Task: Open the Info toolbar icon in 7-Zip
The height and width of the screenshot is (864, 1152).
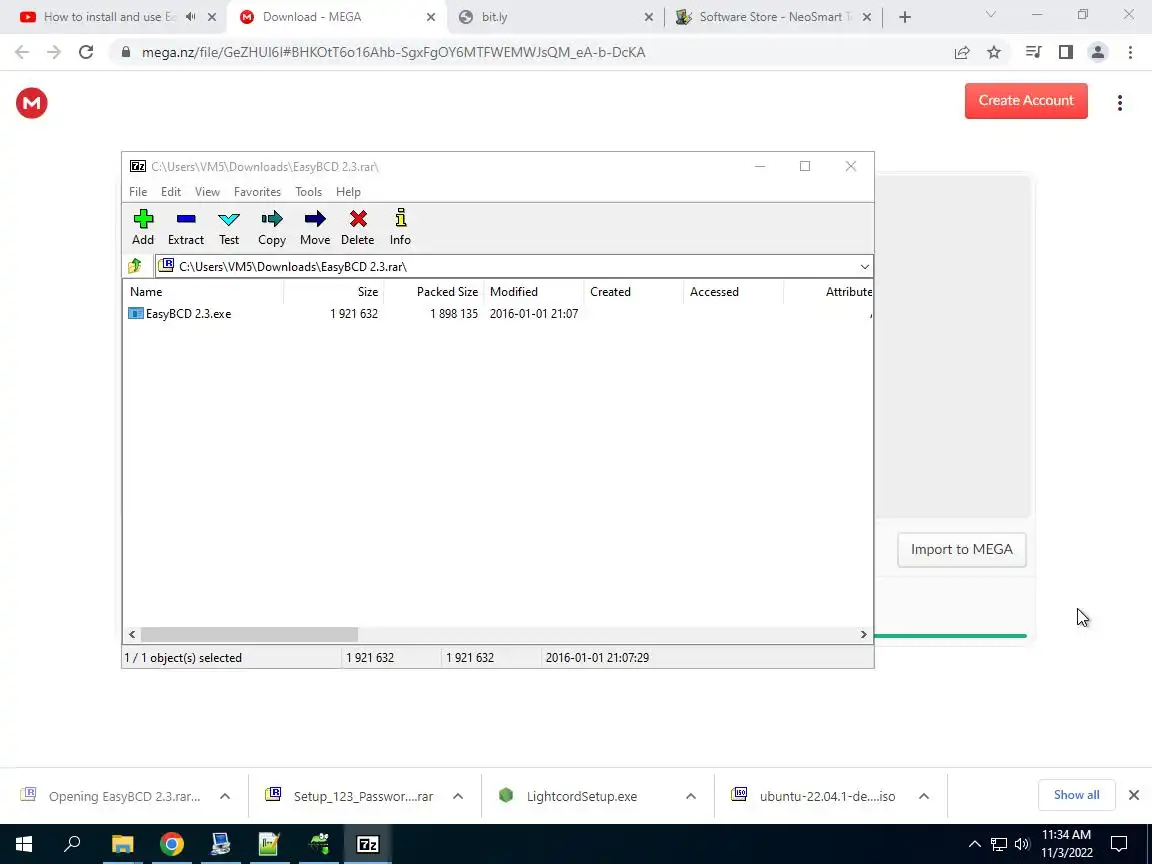Action: (x=400, y=227)
